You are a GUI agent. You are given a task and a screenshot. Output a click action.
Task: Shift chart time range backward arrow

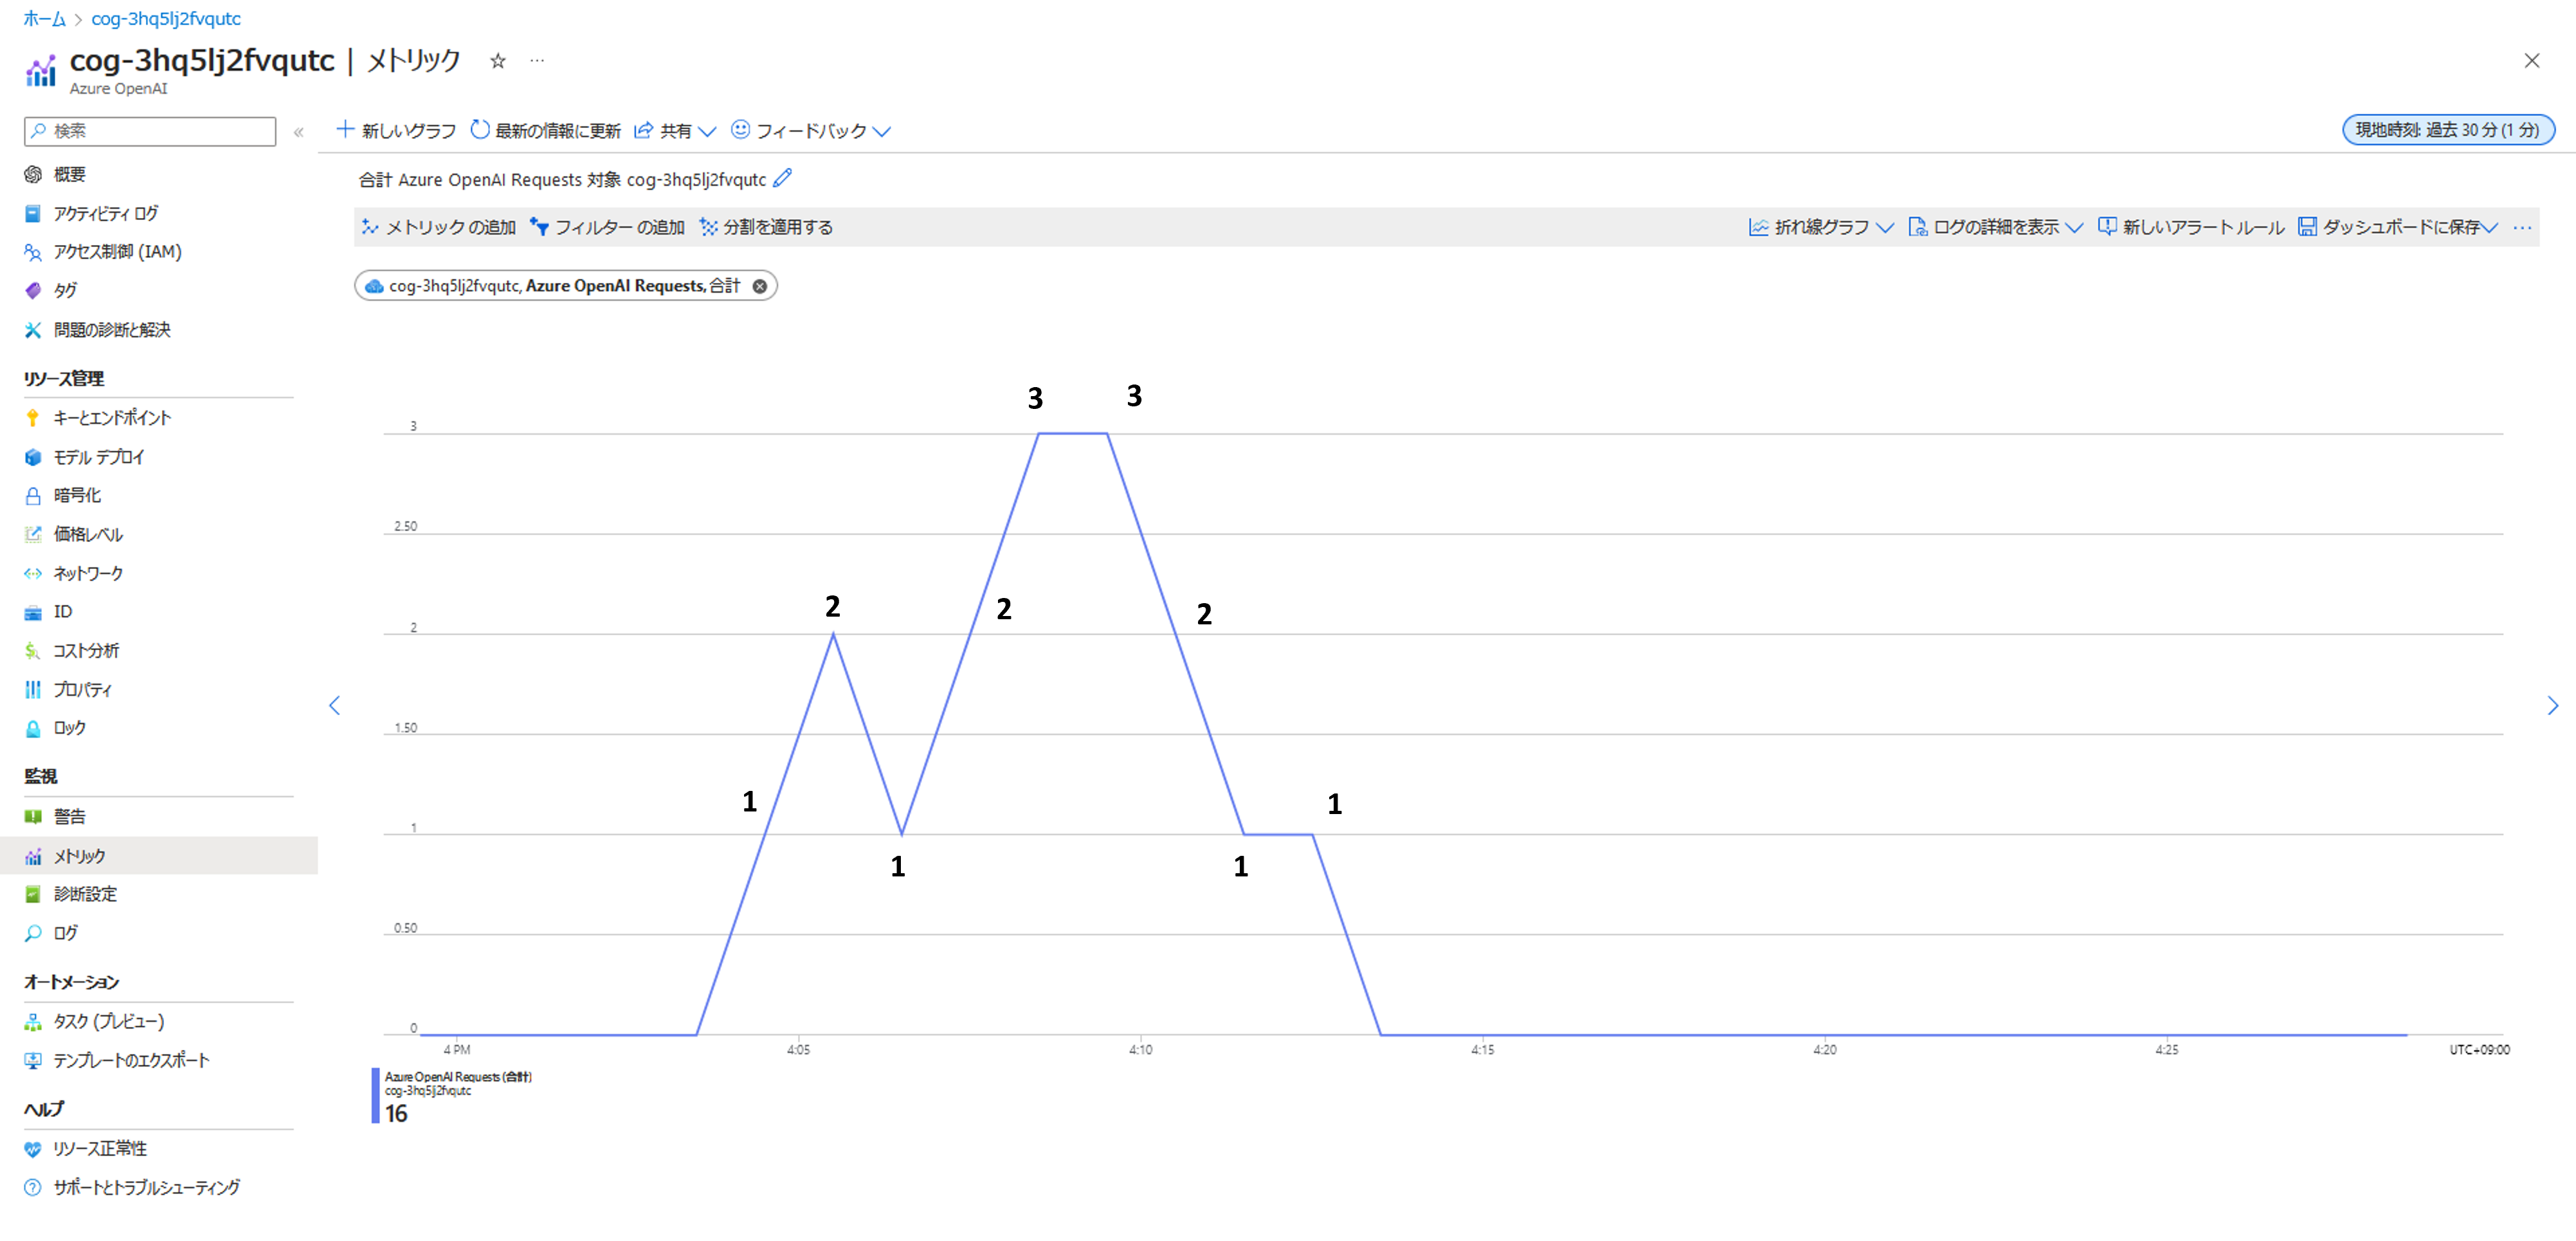tap(335, 706)
